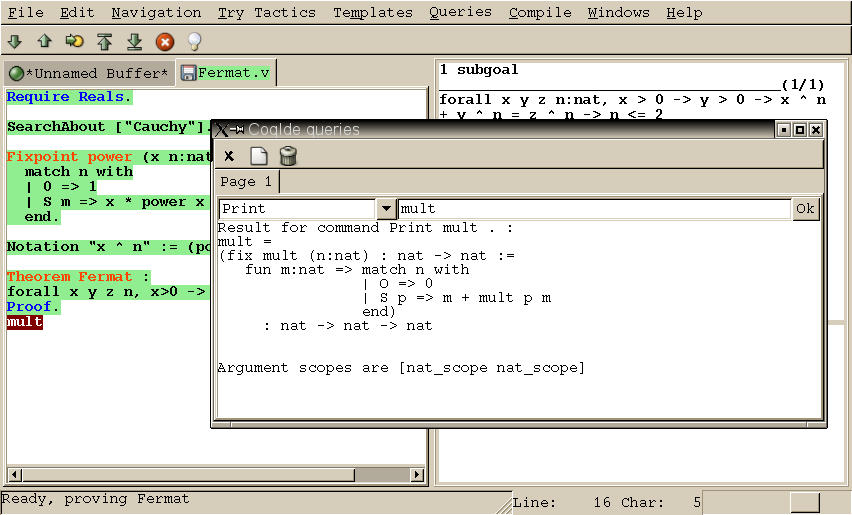Click the red interrupt computation icon
Screen dimensions: 852x515
(165, 42)
